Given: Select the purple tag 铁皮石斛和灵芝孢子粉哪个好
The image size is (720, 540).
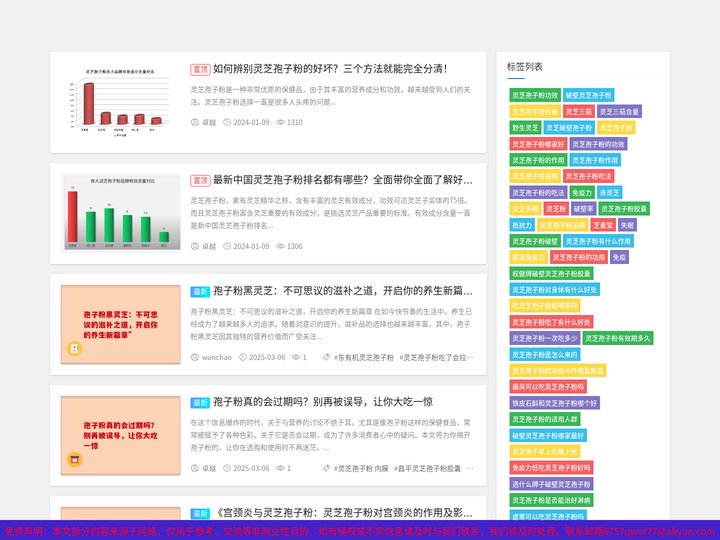Looking at the screenshot, I should pos(555,403).
